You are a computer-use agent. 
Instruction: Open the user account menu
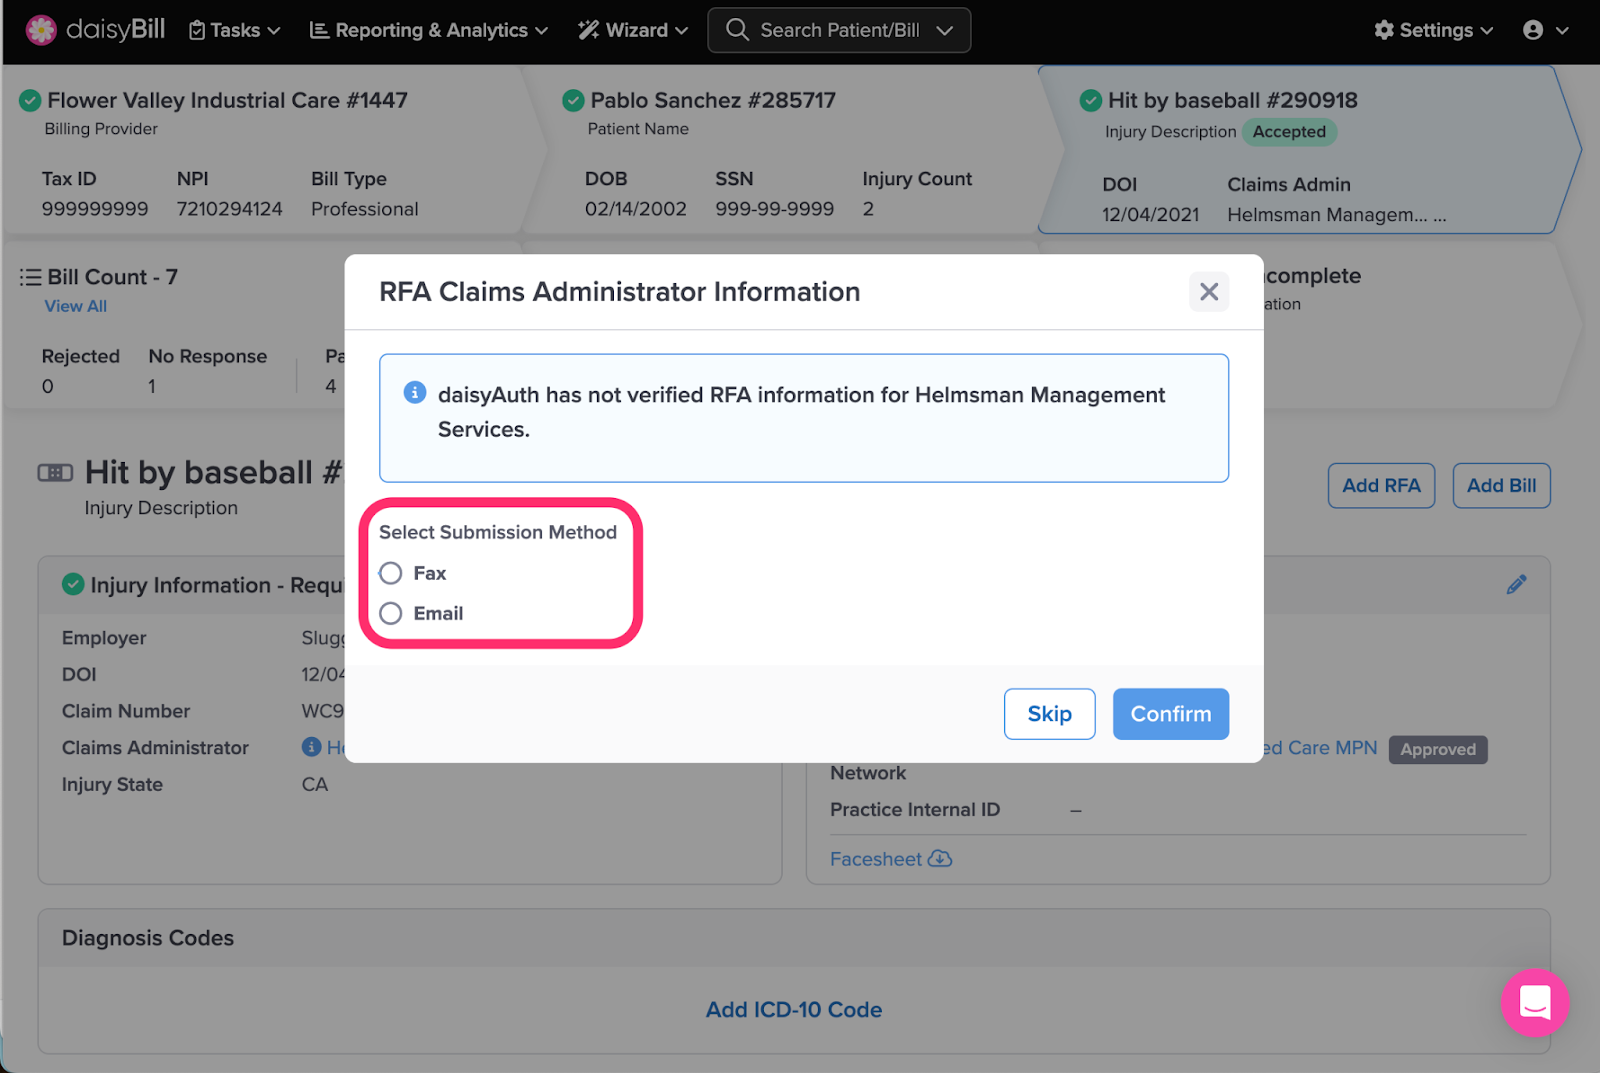[x=1545, y=30]
